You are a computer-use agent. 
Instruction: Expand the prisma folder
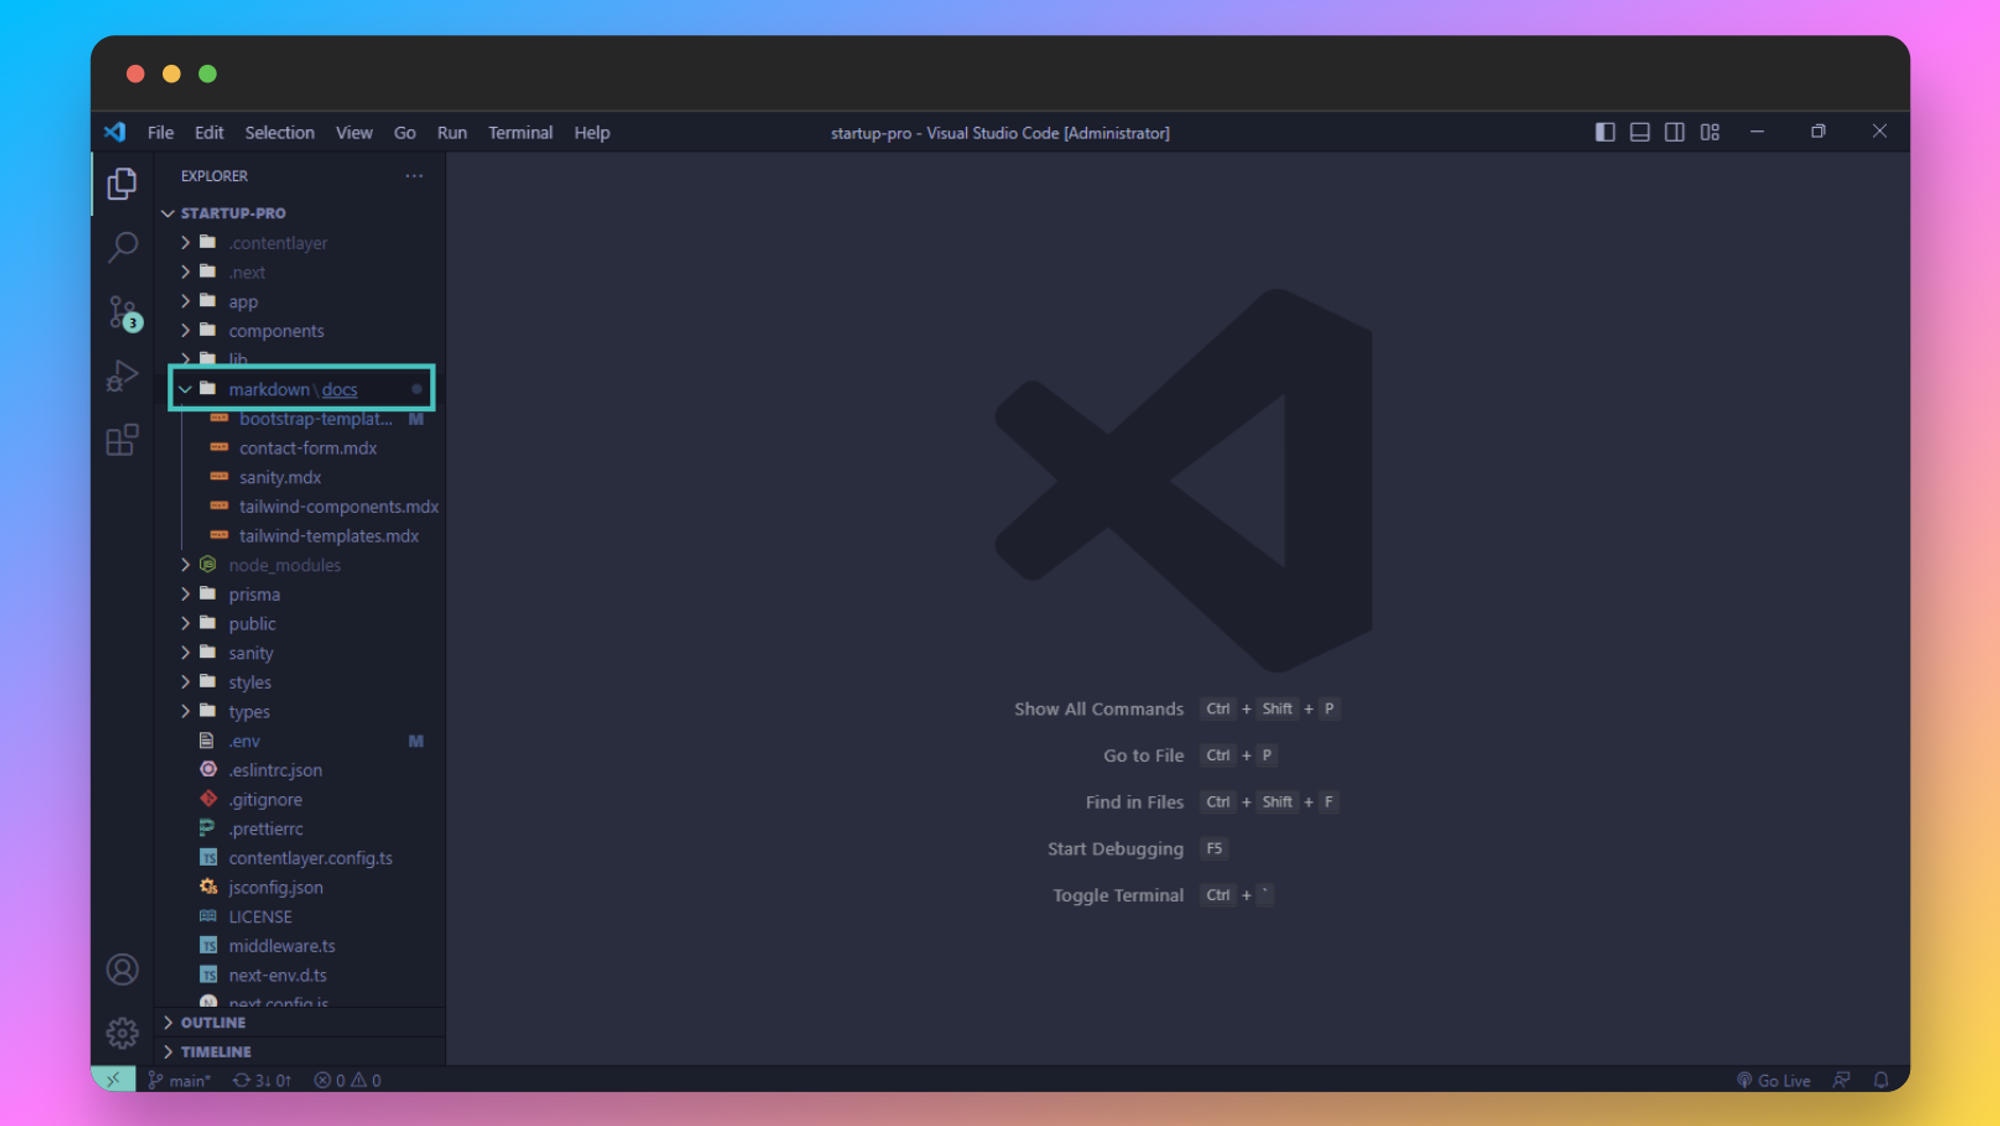tap(300, 594)
